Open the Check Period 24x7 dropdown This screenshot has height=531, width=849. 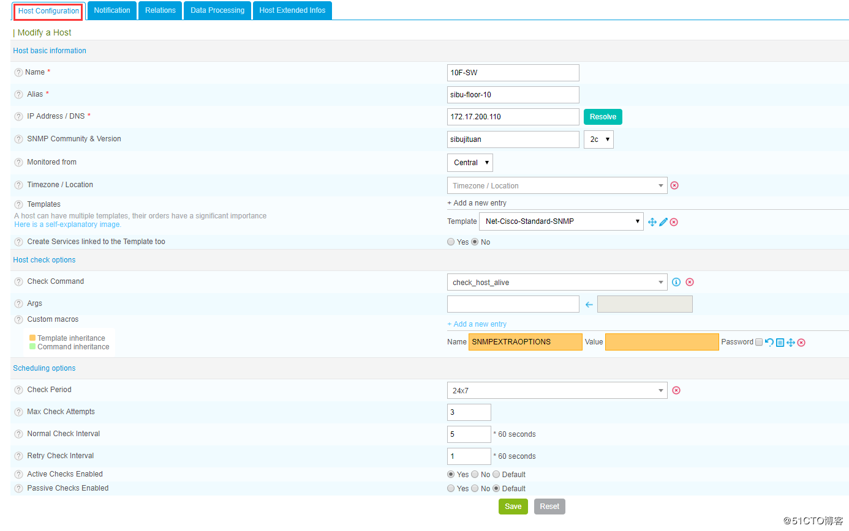coord(557,390)
